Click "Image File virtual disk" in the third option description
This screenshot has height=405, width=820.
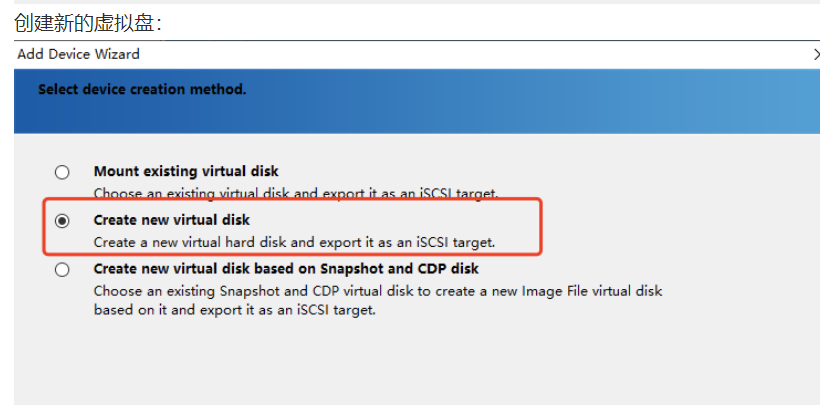coord(591,291)
